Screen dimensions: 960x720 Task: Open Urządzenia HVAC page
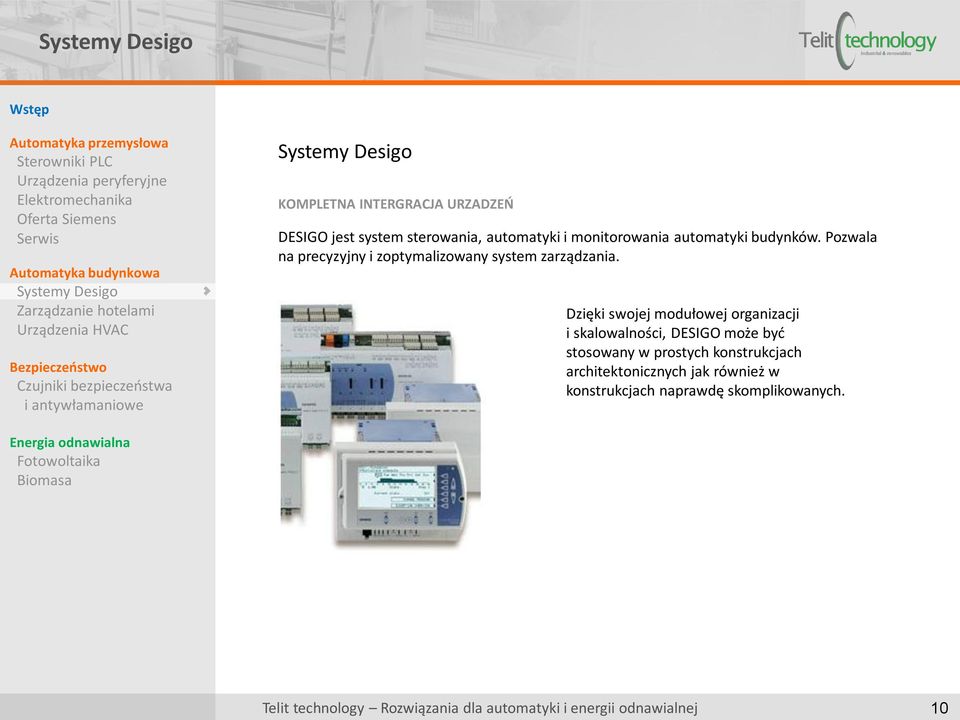coord(73,330)
